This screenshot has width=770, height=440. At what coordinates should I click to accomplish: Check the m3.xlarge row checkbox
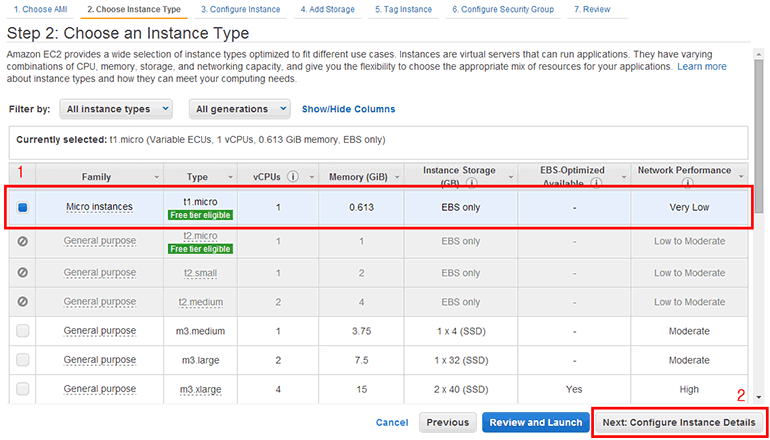(x=22, y=389)
